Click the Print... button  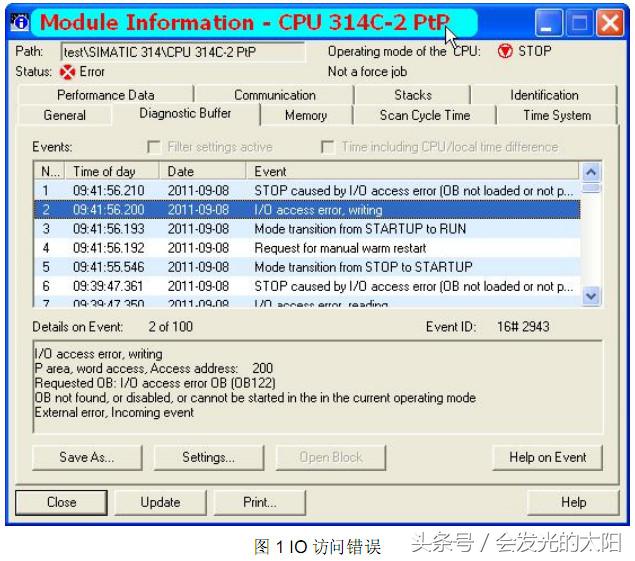(260, 502)
